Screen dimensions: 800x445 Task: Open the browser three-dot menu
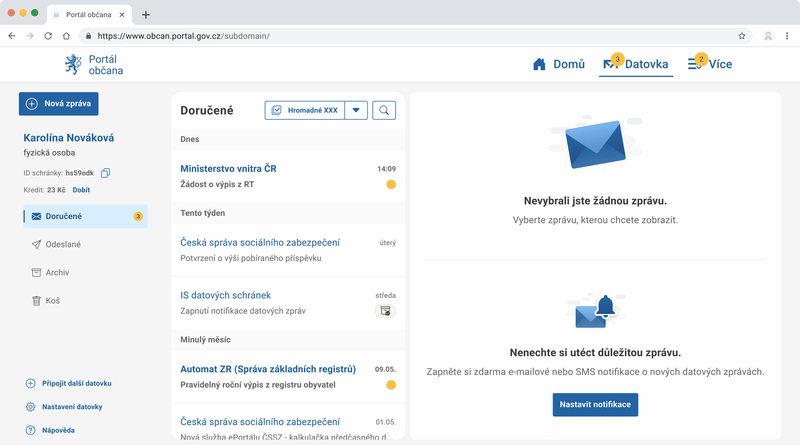787,36
